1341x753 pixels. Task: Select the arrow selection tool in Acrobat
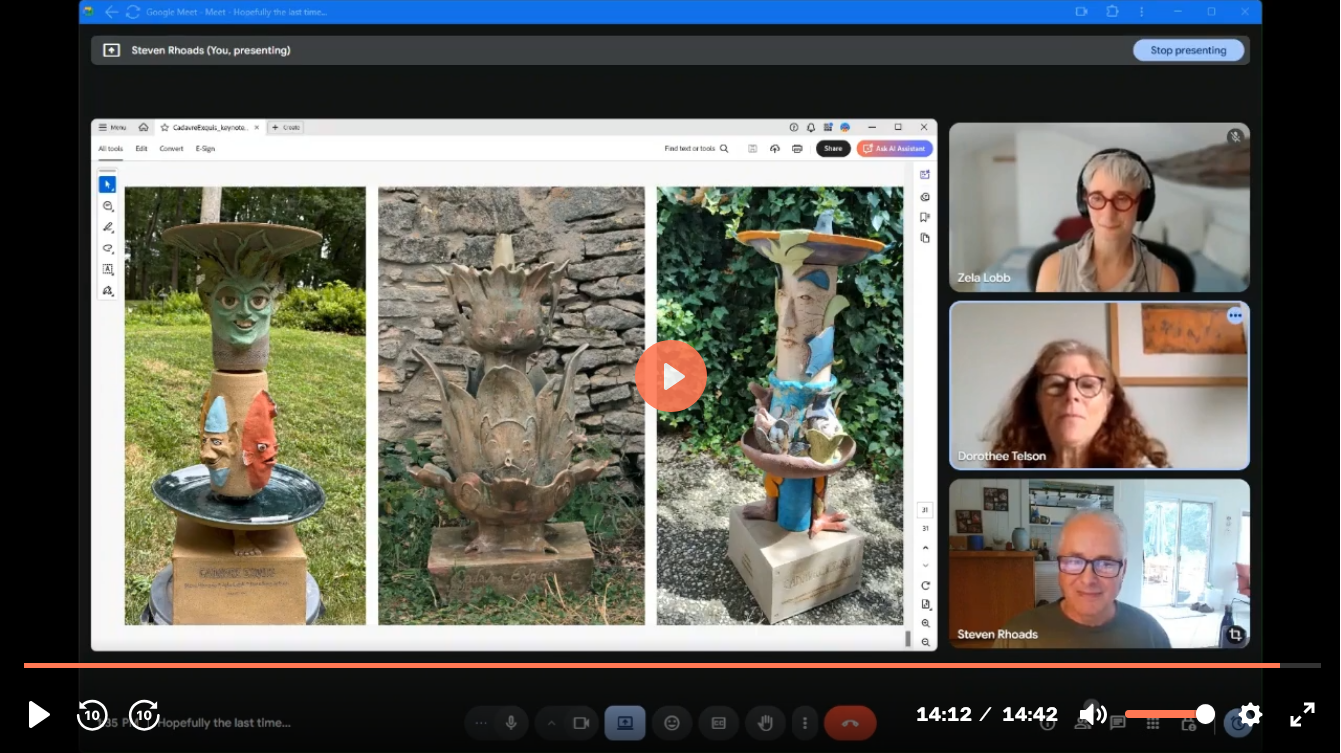click(x=107, y=185)
